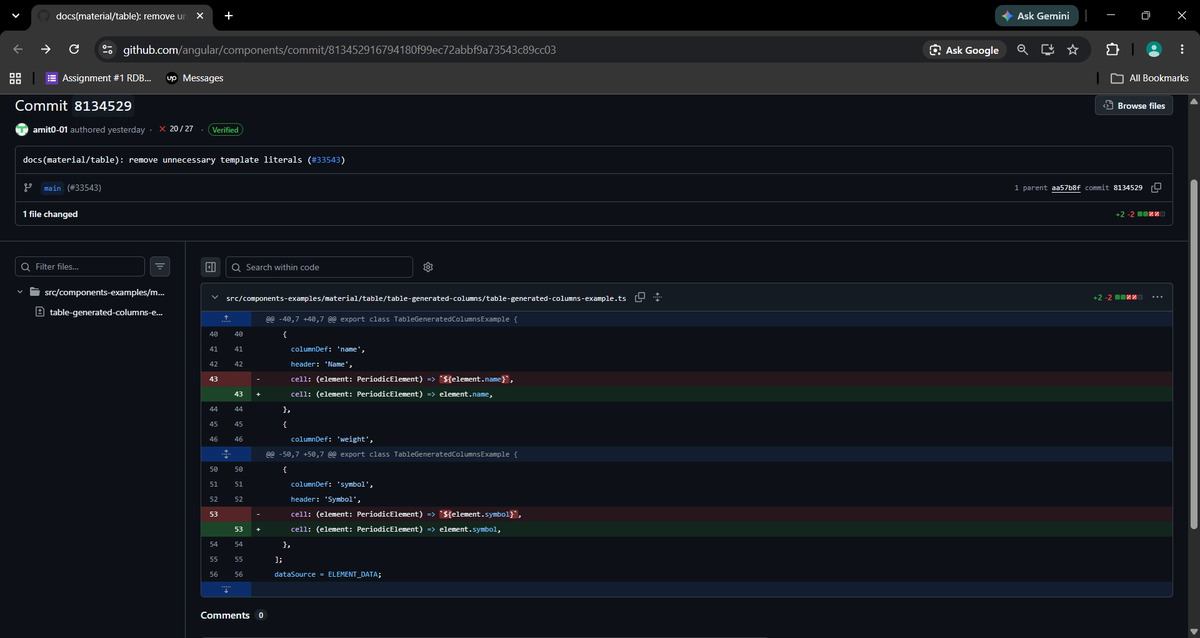Click the Comments heading
The width and height of the screenshot is (1200, 638).
pos(225,615)
